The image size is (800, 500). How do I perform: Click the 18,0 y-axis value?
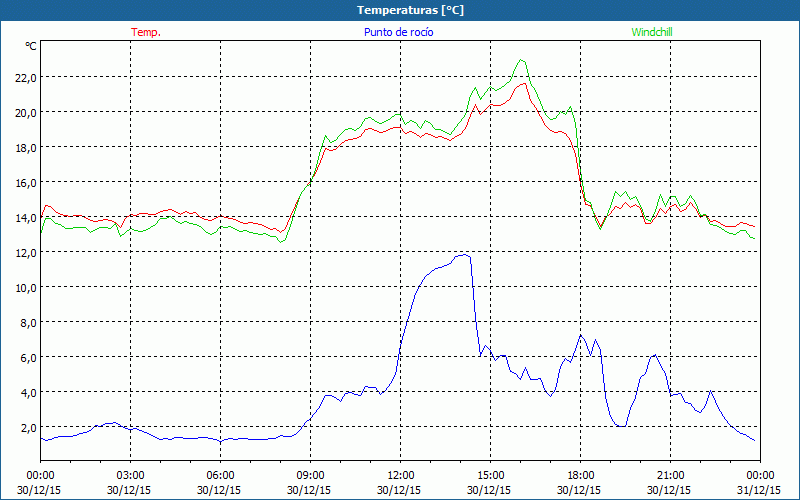pos(25,148)
